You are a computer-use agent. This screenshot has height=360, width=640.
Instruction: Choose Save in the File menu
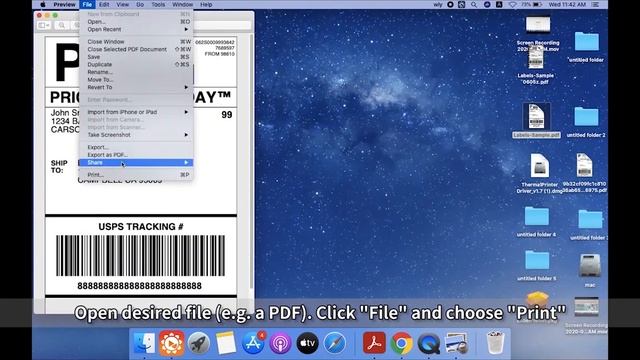[x=136, y=57]
